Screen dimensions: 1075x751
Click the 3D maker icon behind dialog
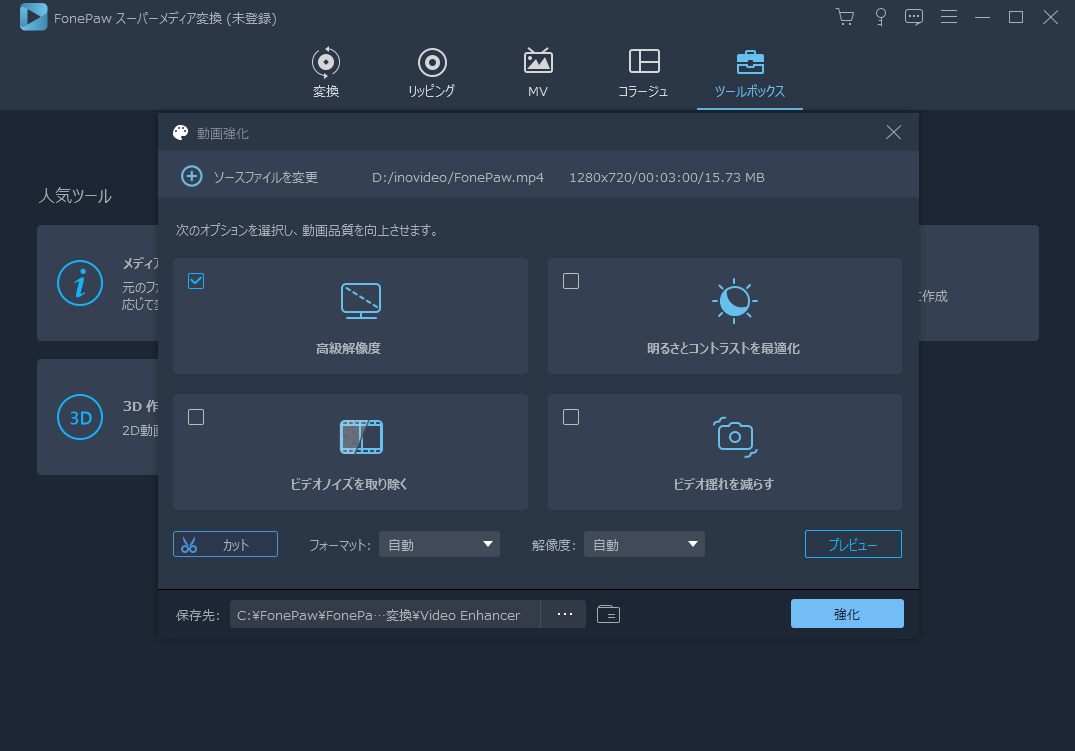pyautogui.click(x=80, y=417)
